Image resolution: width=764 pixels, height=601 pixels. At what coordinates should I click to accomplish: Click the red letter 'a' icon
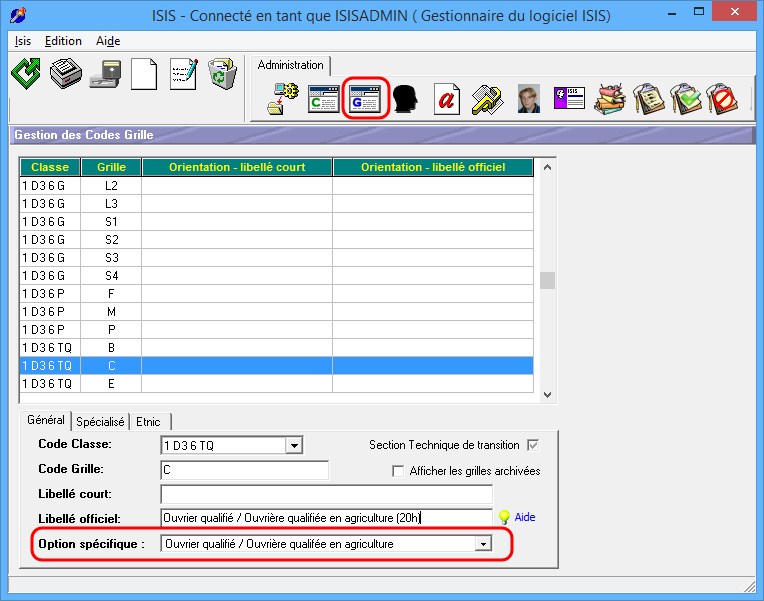446,99
